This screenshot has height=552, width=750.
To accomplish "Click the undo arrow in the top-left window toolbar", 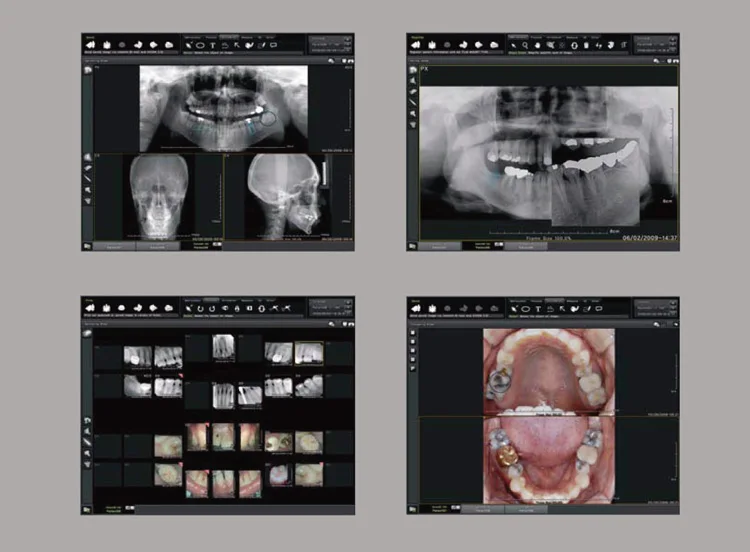I will click(225, 45).
